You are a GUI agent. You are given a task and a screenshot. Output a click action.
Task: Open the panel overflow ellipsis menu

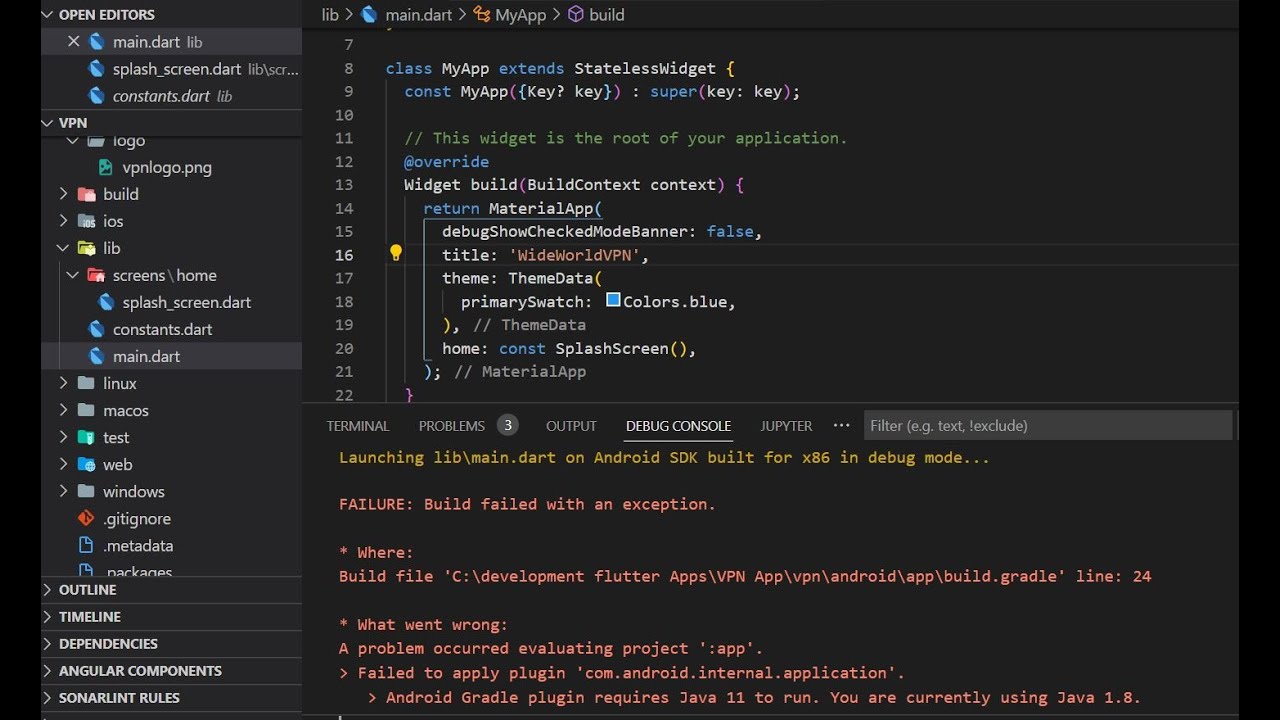(842, 425)
